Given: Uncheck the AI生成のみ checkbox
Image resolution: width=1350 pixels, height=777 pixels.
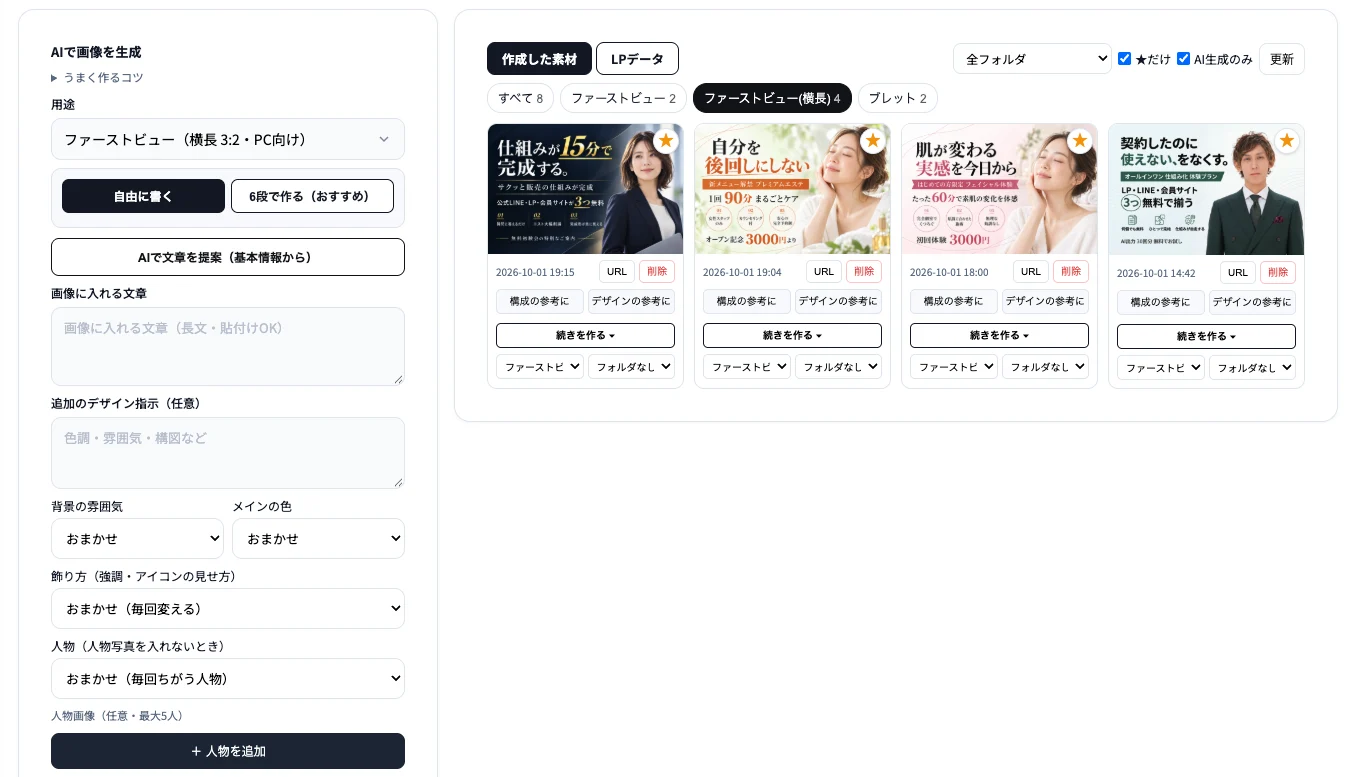Looking at the screenshot, I should coord(1183,59).
